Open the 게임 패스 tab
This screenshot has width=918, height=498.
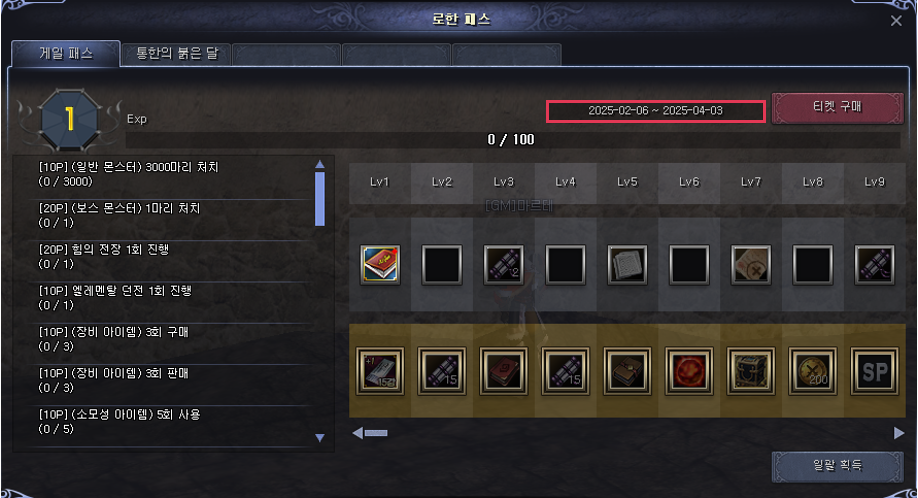[66, 53]
